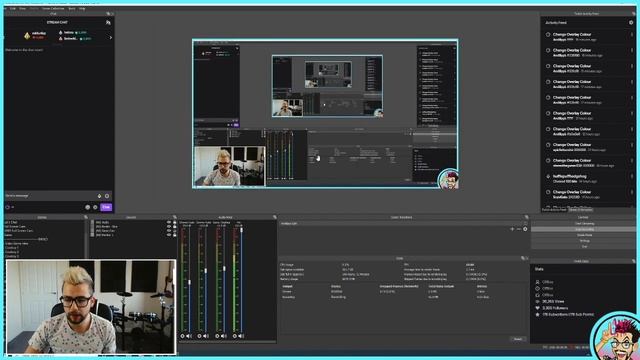Click the purple Chat send button
640x360 pixels.
point(106,207)
